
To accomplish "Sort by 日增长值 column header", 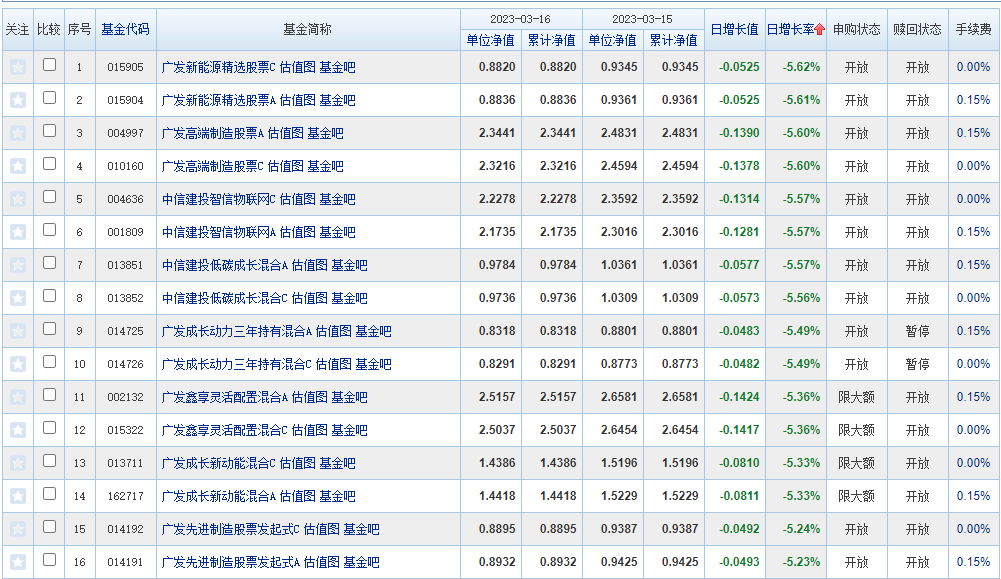I will (734, 29).
